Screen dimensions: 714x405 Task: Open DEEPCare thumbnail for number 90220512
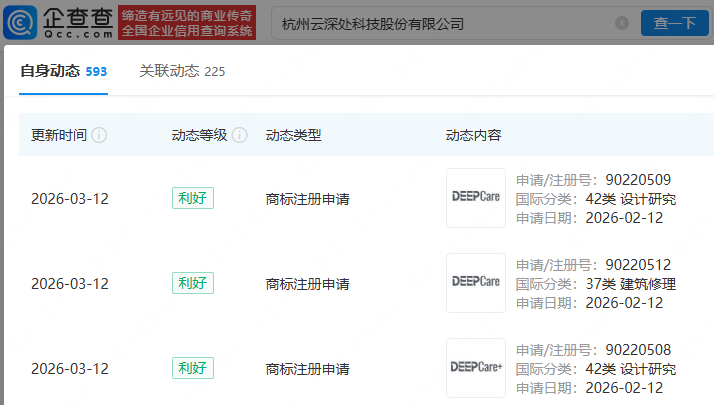(x=476, y=282)
